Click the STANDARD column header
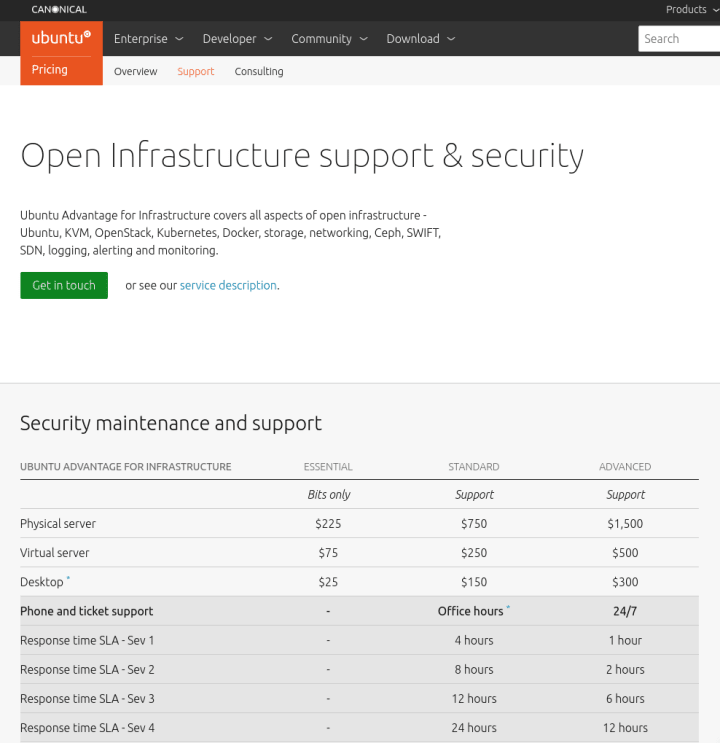 coord(474,467)
